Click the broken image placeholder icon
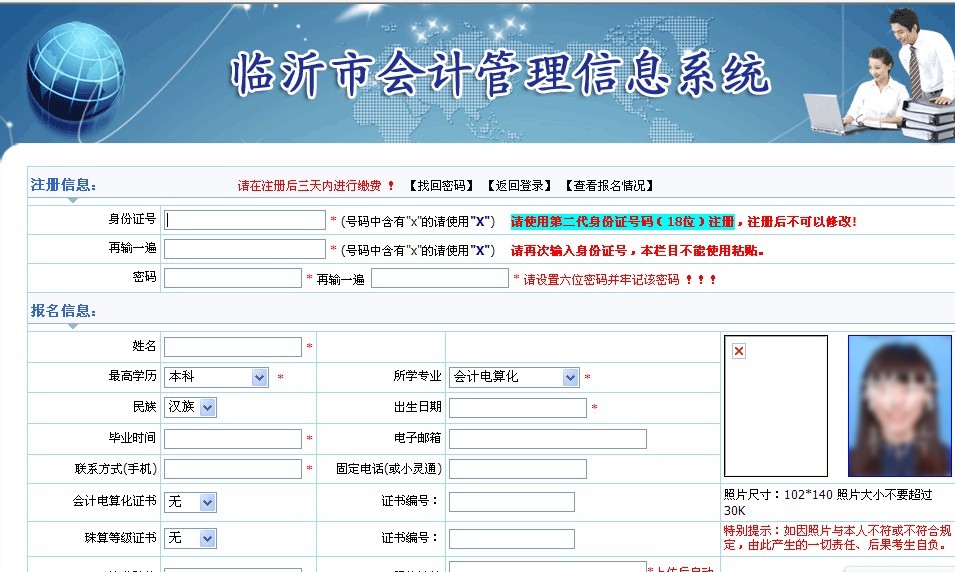The height and width of the screenshot is (572, 955). pyautogui.click(x=739, y=351)
